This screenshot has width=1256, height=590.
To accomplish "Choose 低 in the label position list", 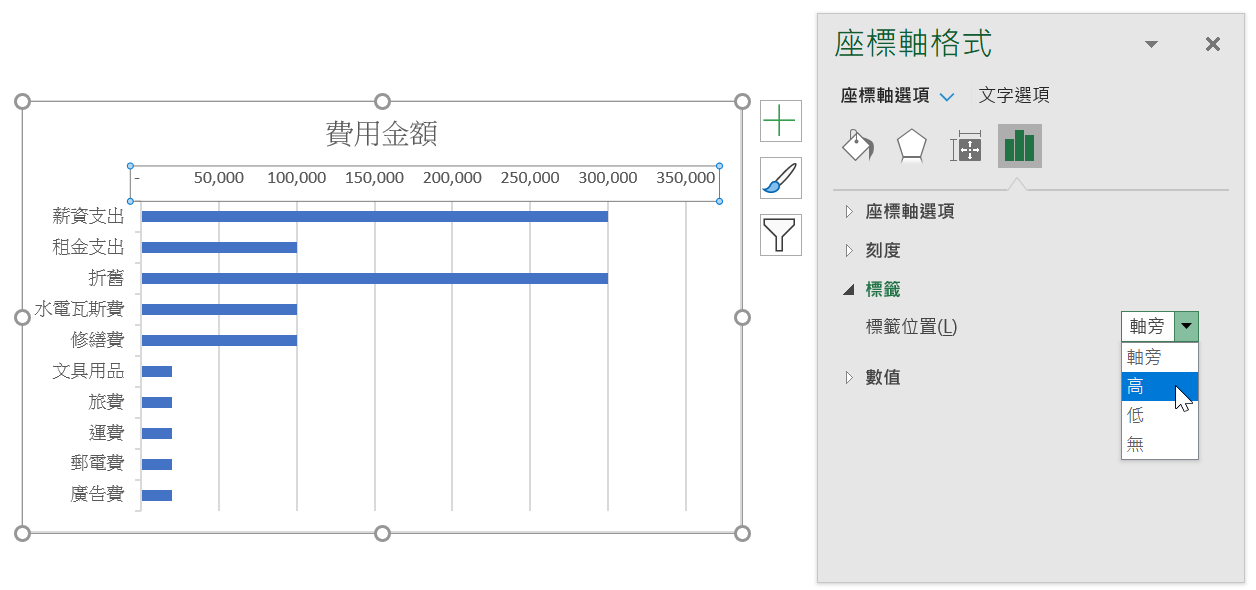I will coord(1160,415).
